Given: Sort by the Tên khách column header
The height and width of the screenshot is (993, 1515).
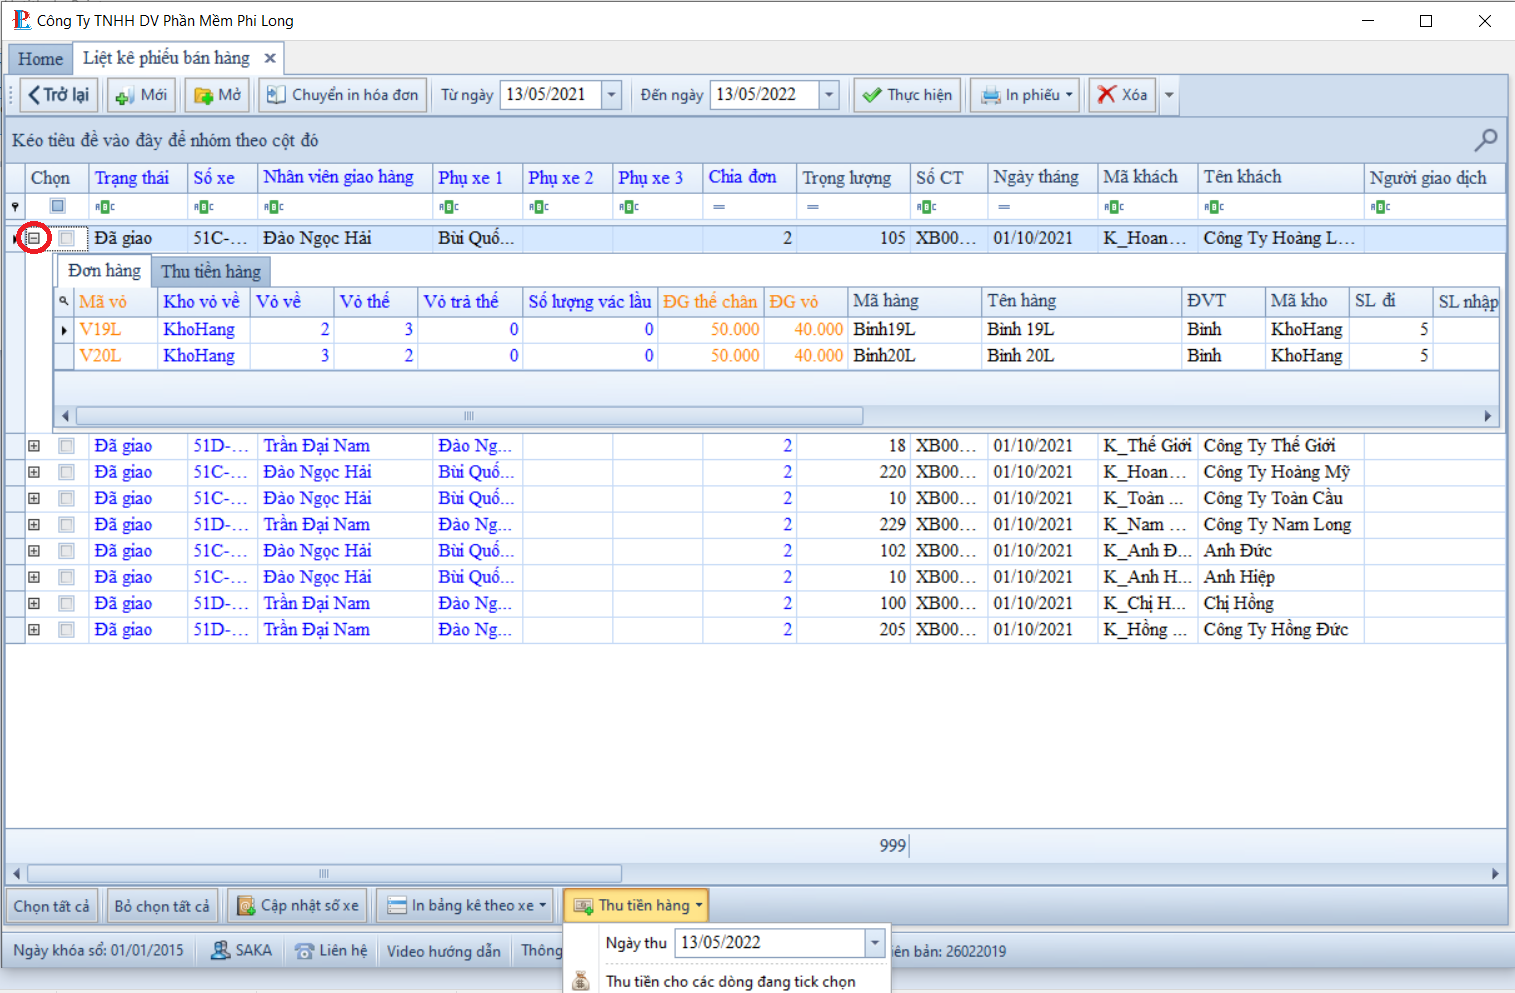Looking at the screenshot, I should click(1281, 177).
